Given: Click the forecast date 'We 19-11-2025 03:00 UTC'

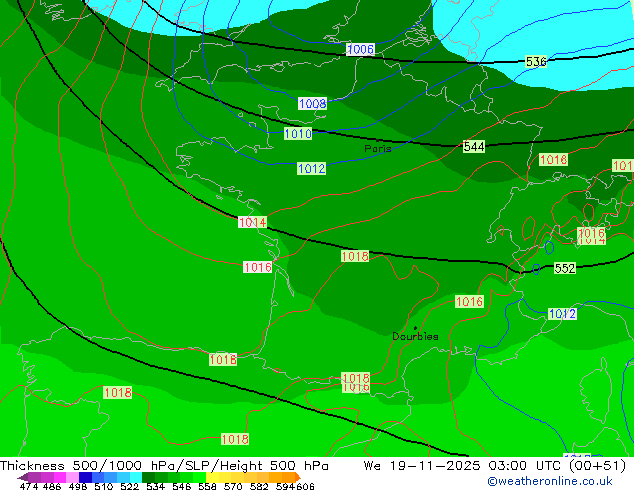Looking at the screenshot, I should tap(464, 466).
